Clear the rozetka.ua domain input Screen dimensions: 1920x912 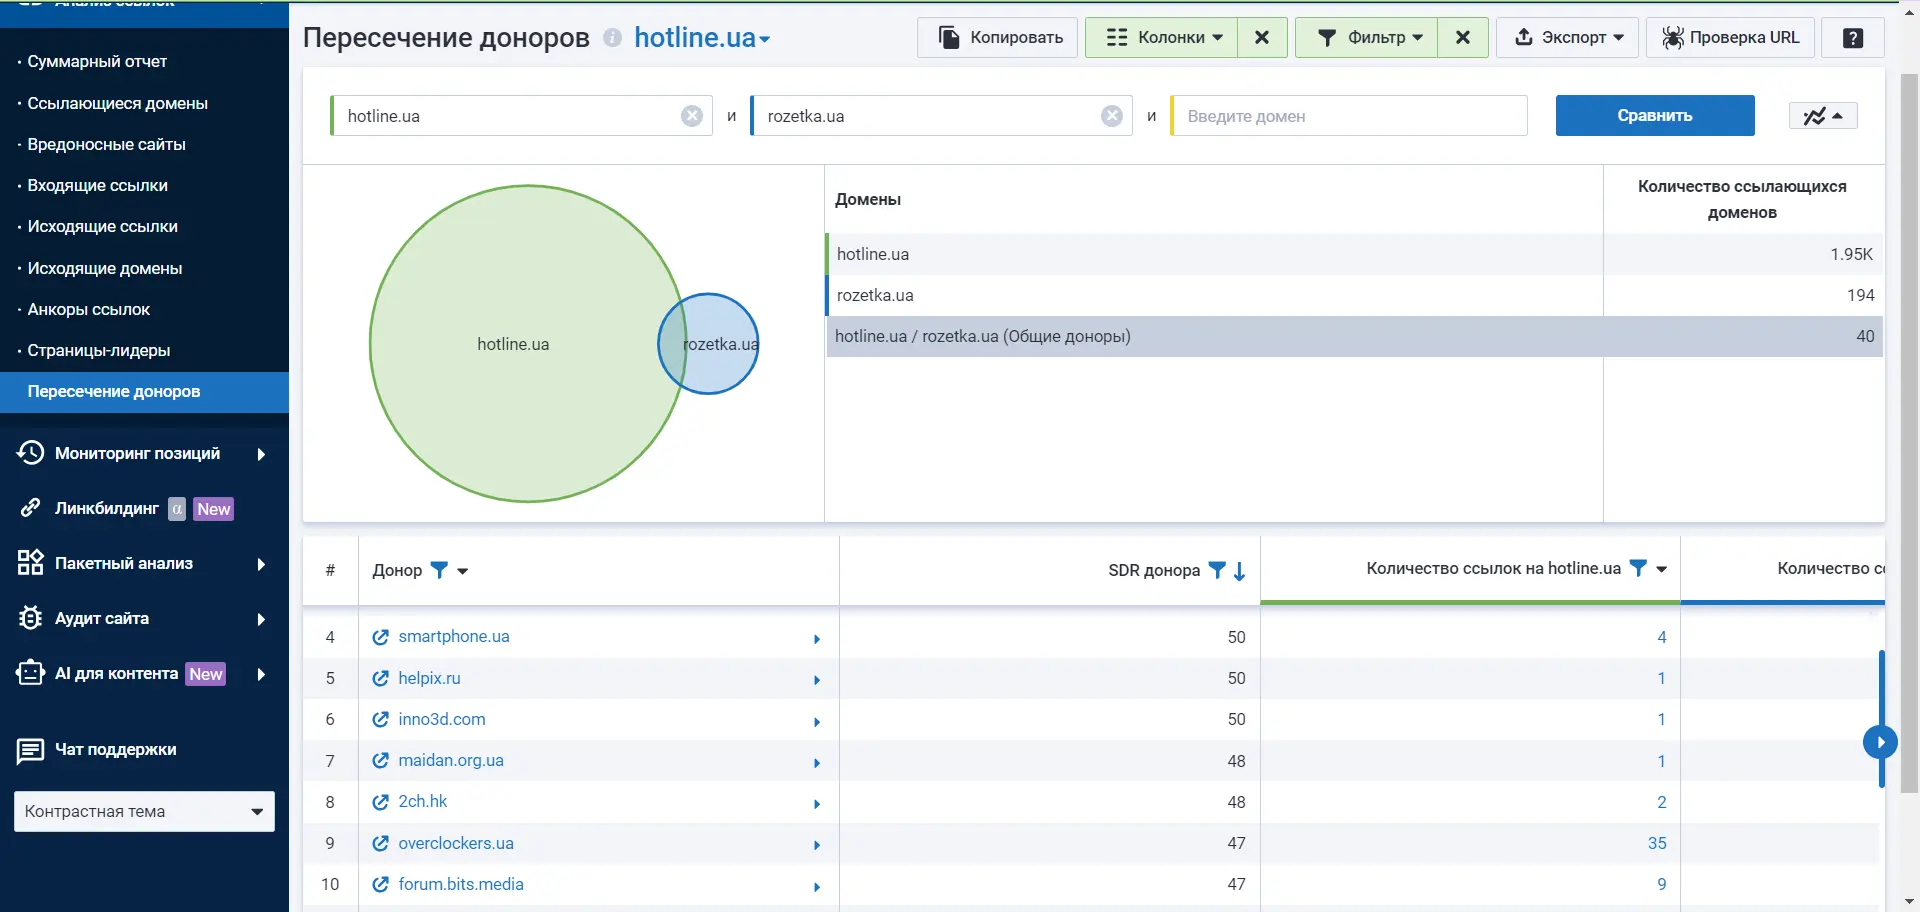[x=1111, y=116]
